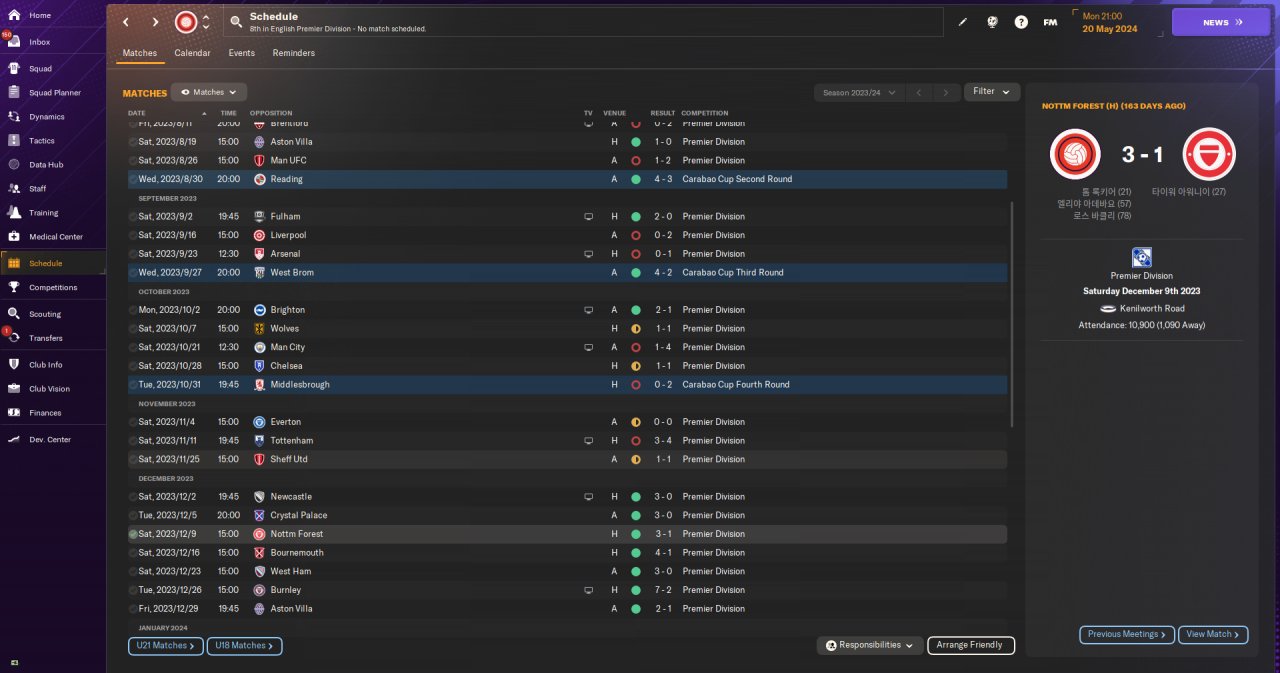Select the Burnley match row marker
The width and height of the screenshot is (1280, 673).
click(x=133, y=590)
